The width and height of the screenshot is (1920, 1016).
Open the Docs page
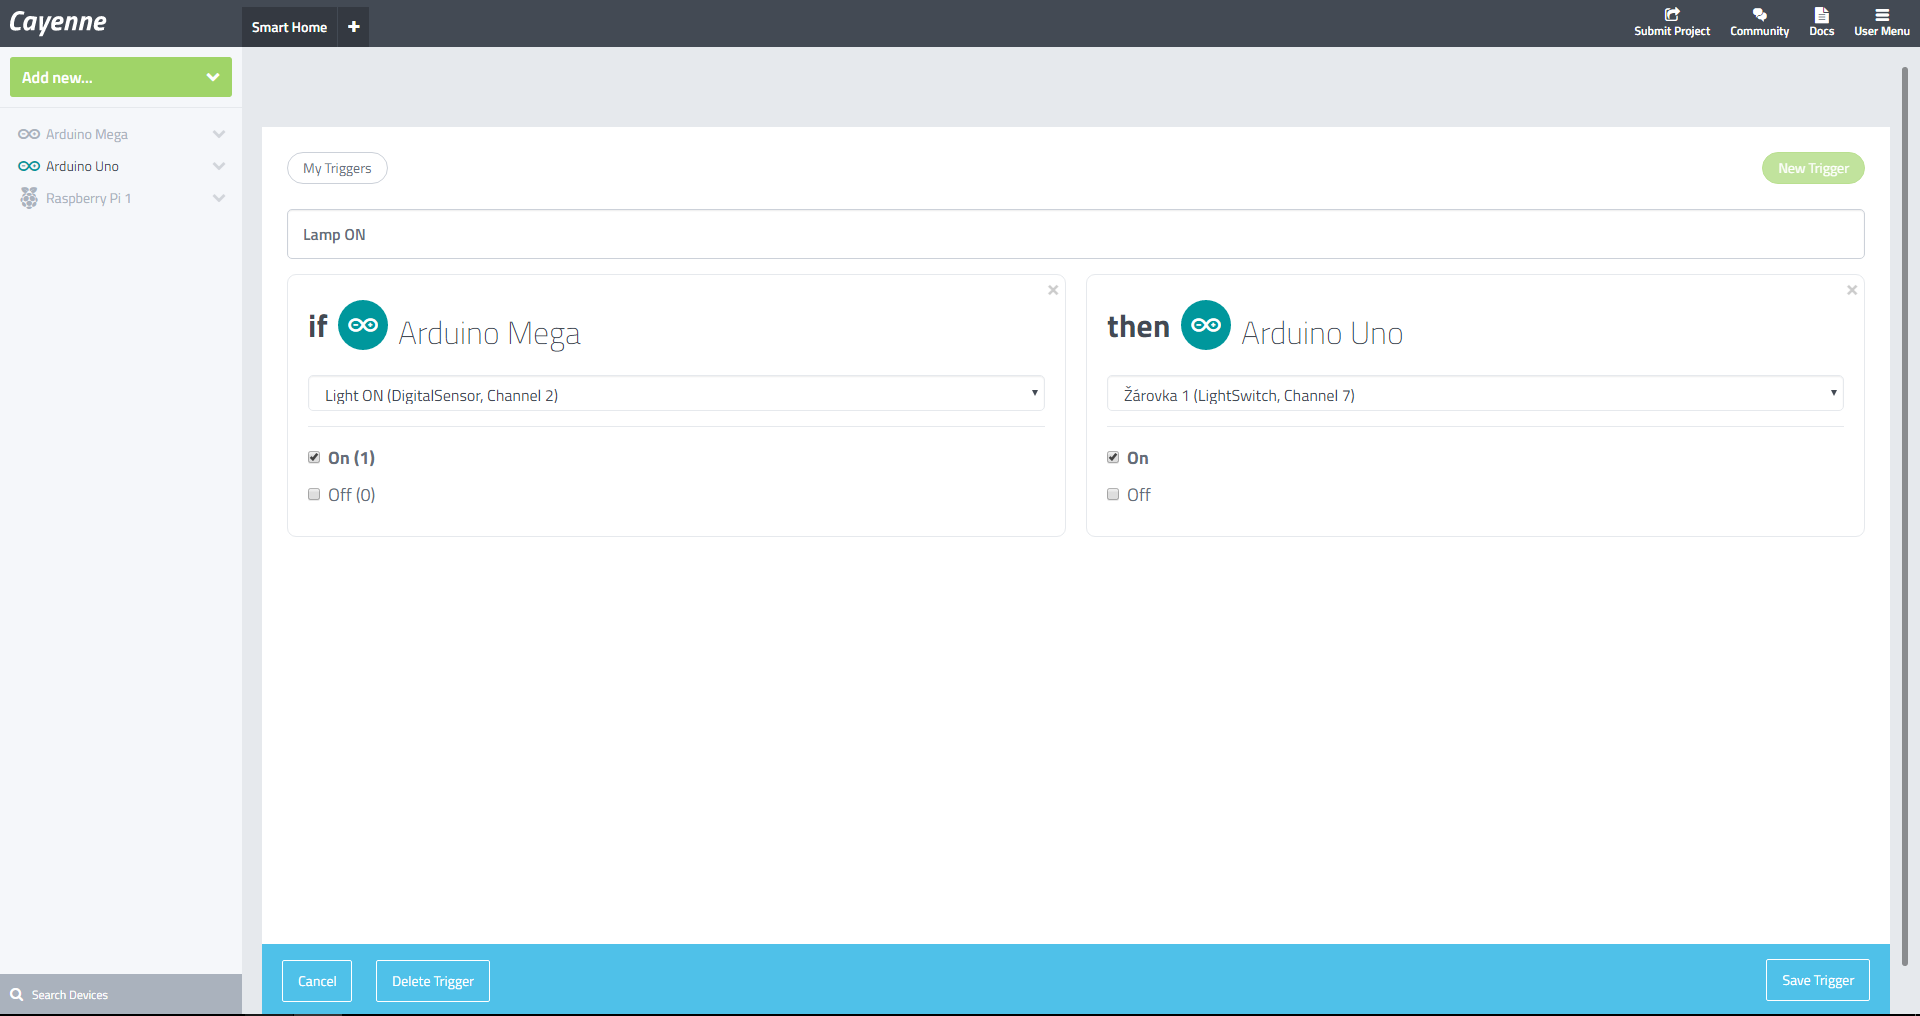pos(1821,23)
